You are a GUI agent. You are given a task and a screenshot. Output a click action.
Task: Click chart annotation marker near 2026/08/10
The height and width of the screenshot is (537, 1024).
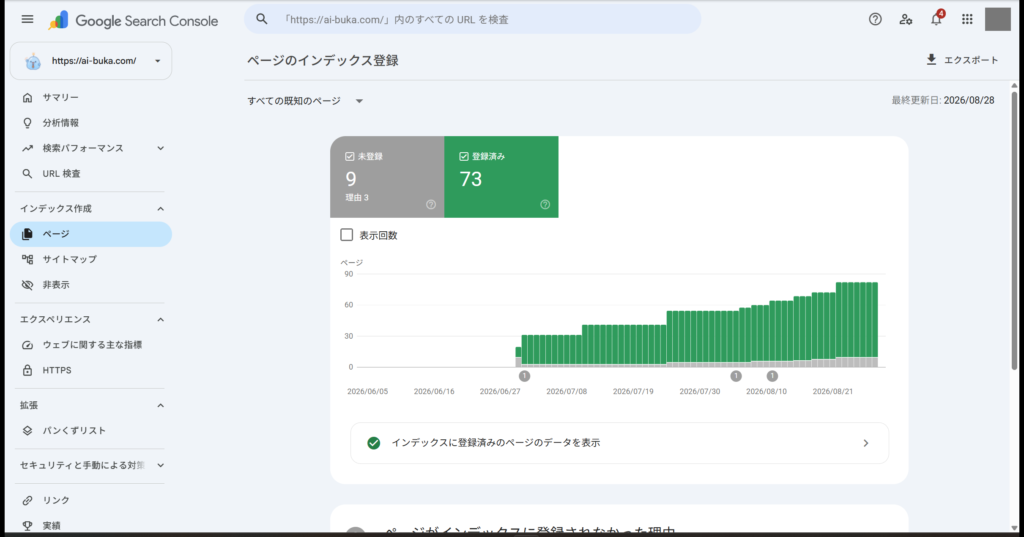coord(773,376)
